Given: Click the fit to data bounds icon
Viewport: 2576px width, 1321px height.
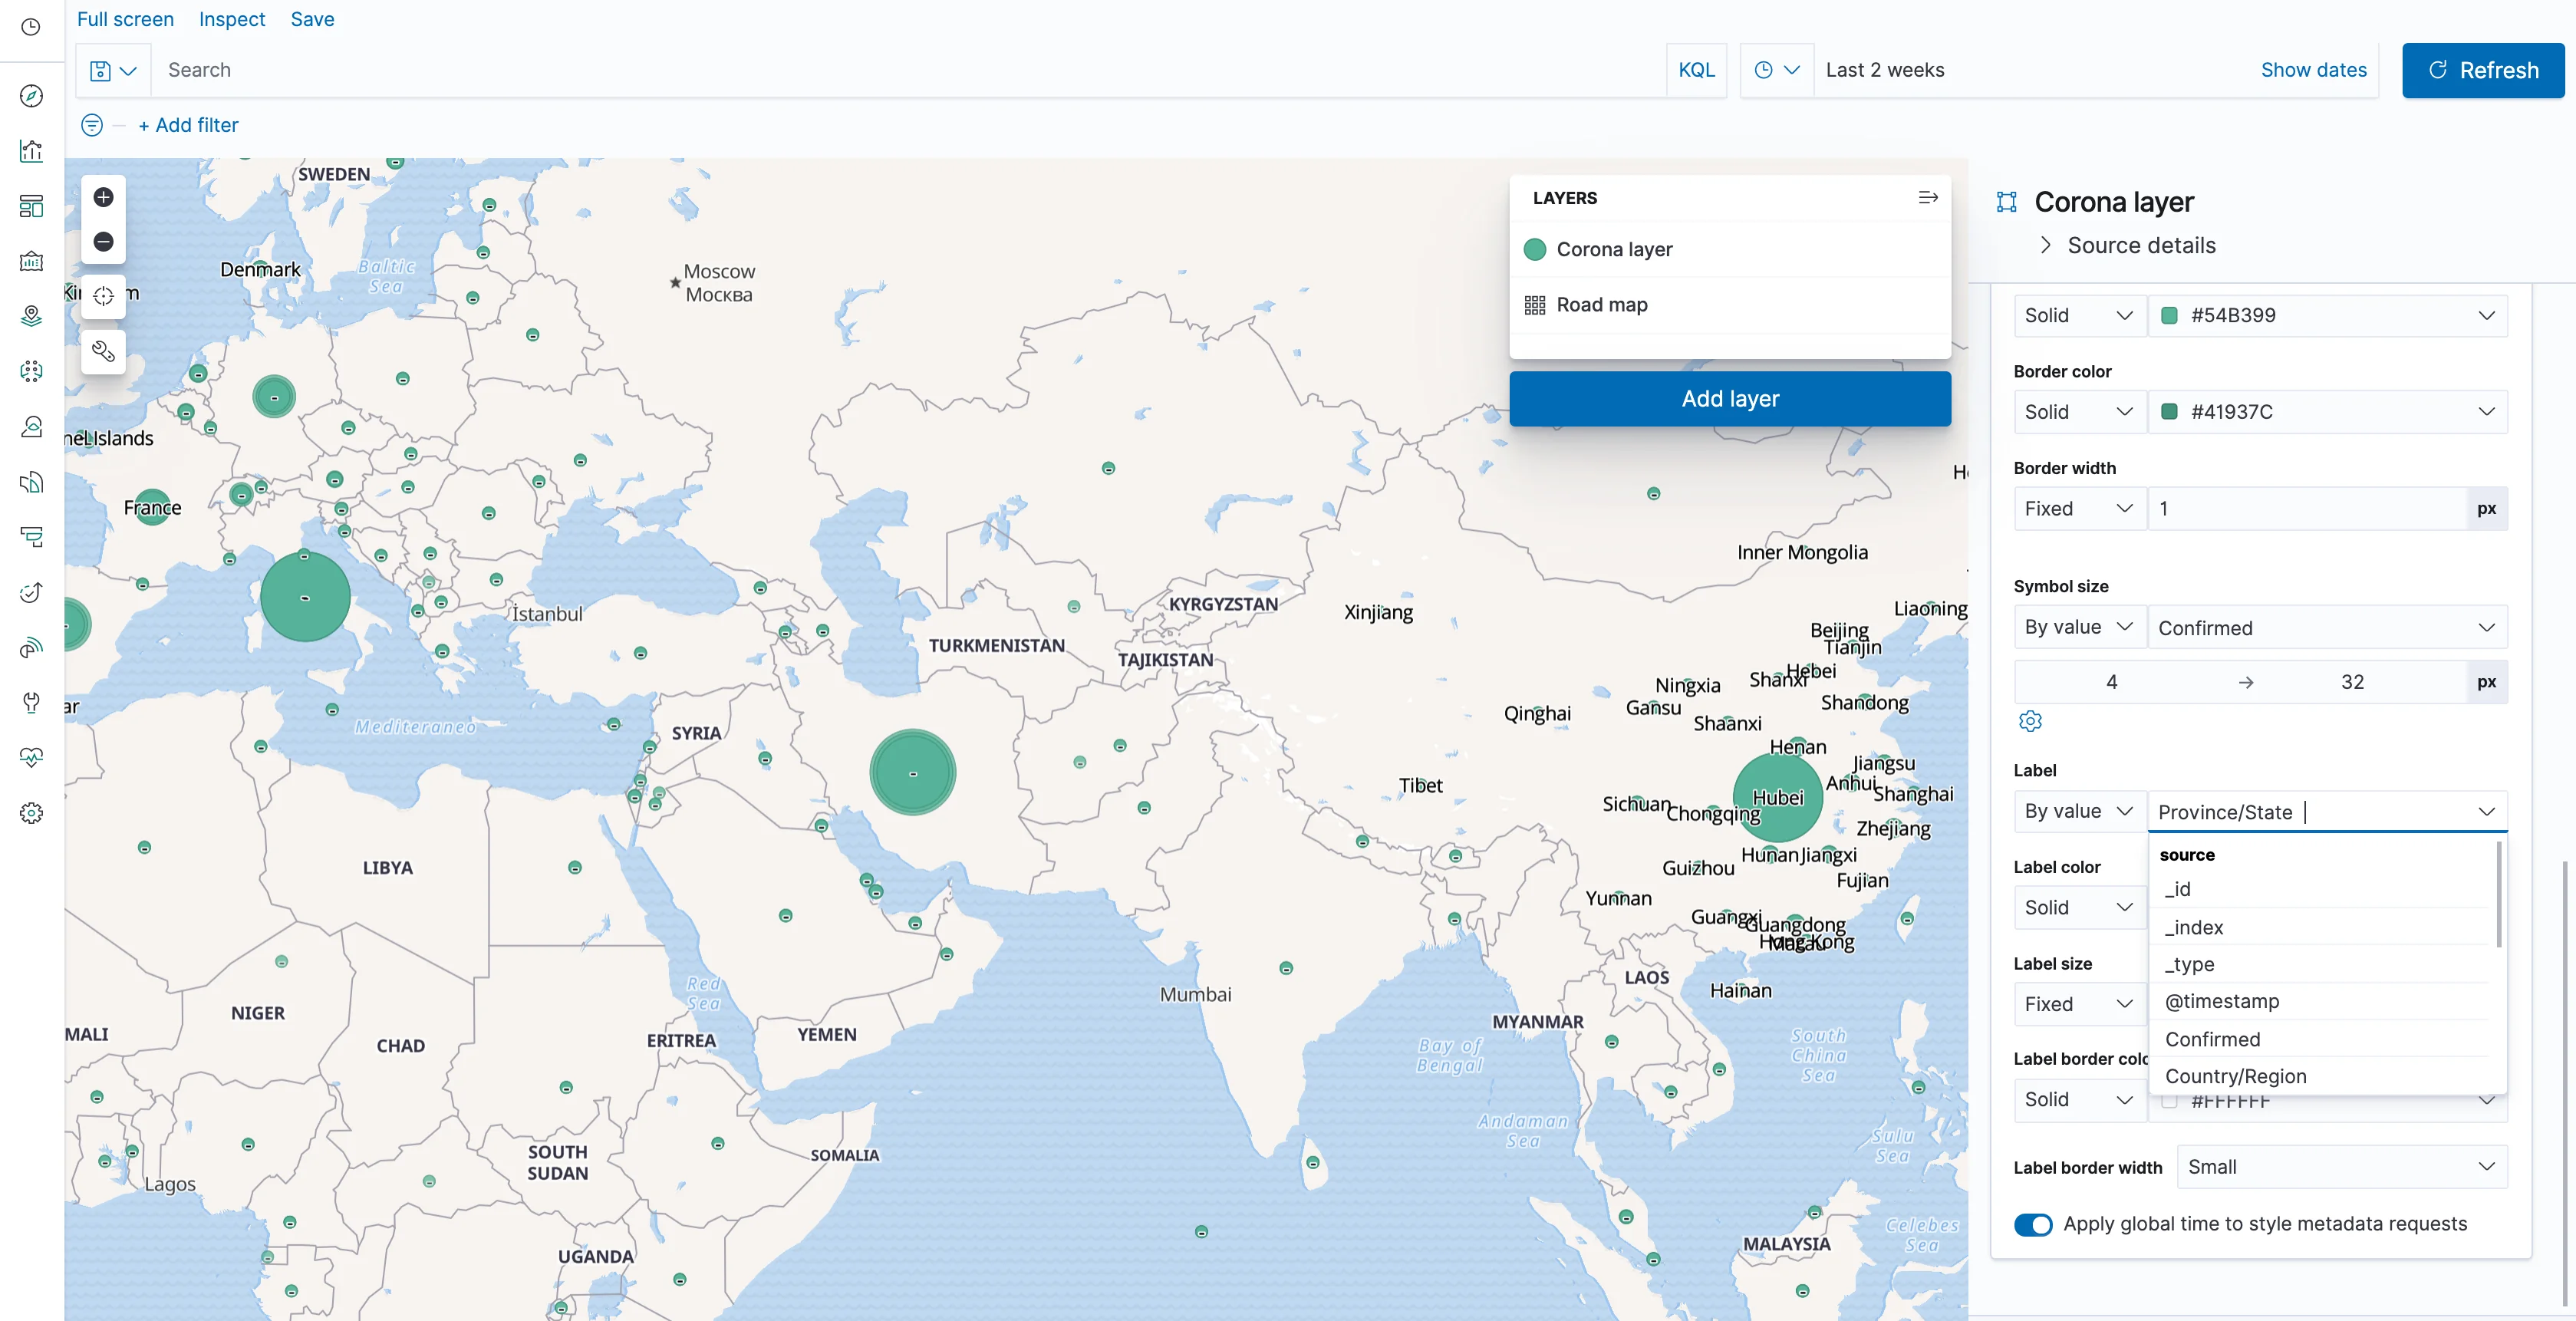Looking at the screenshot, I should click(103, 296).
